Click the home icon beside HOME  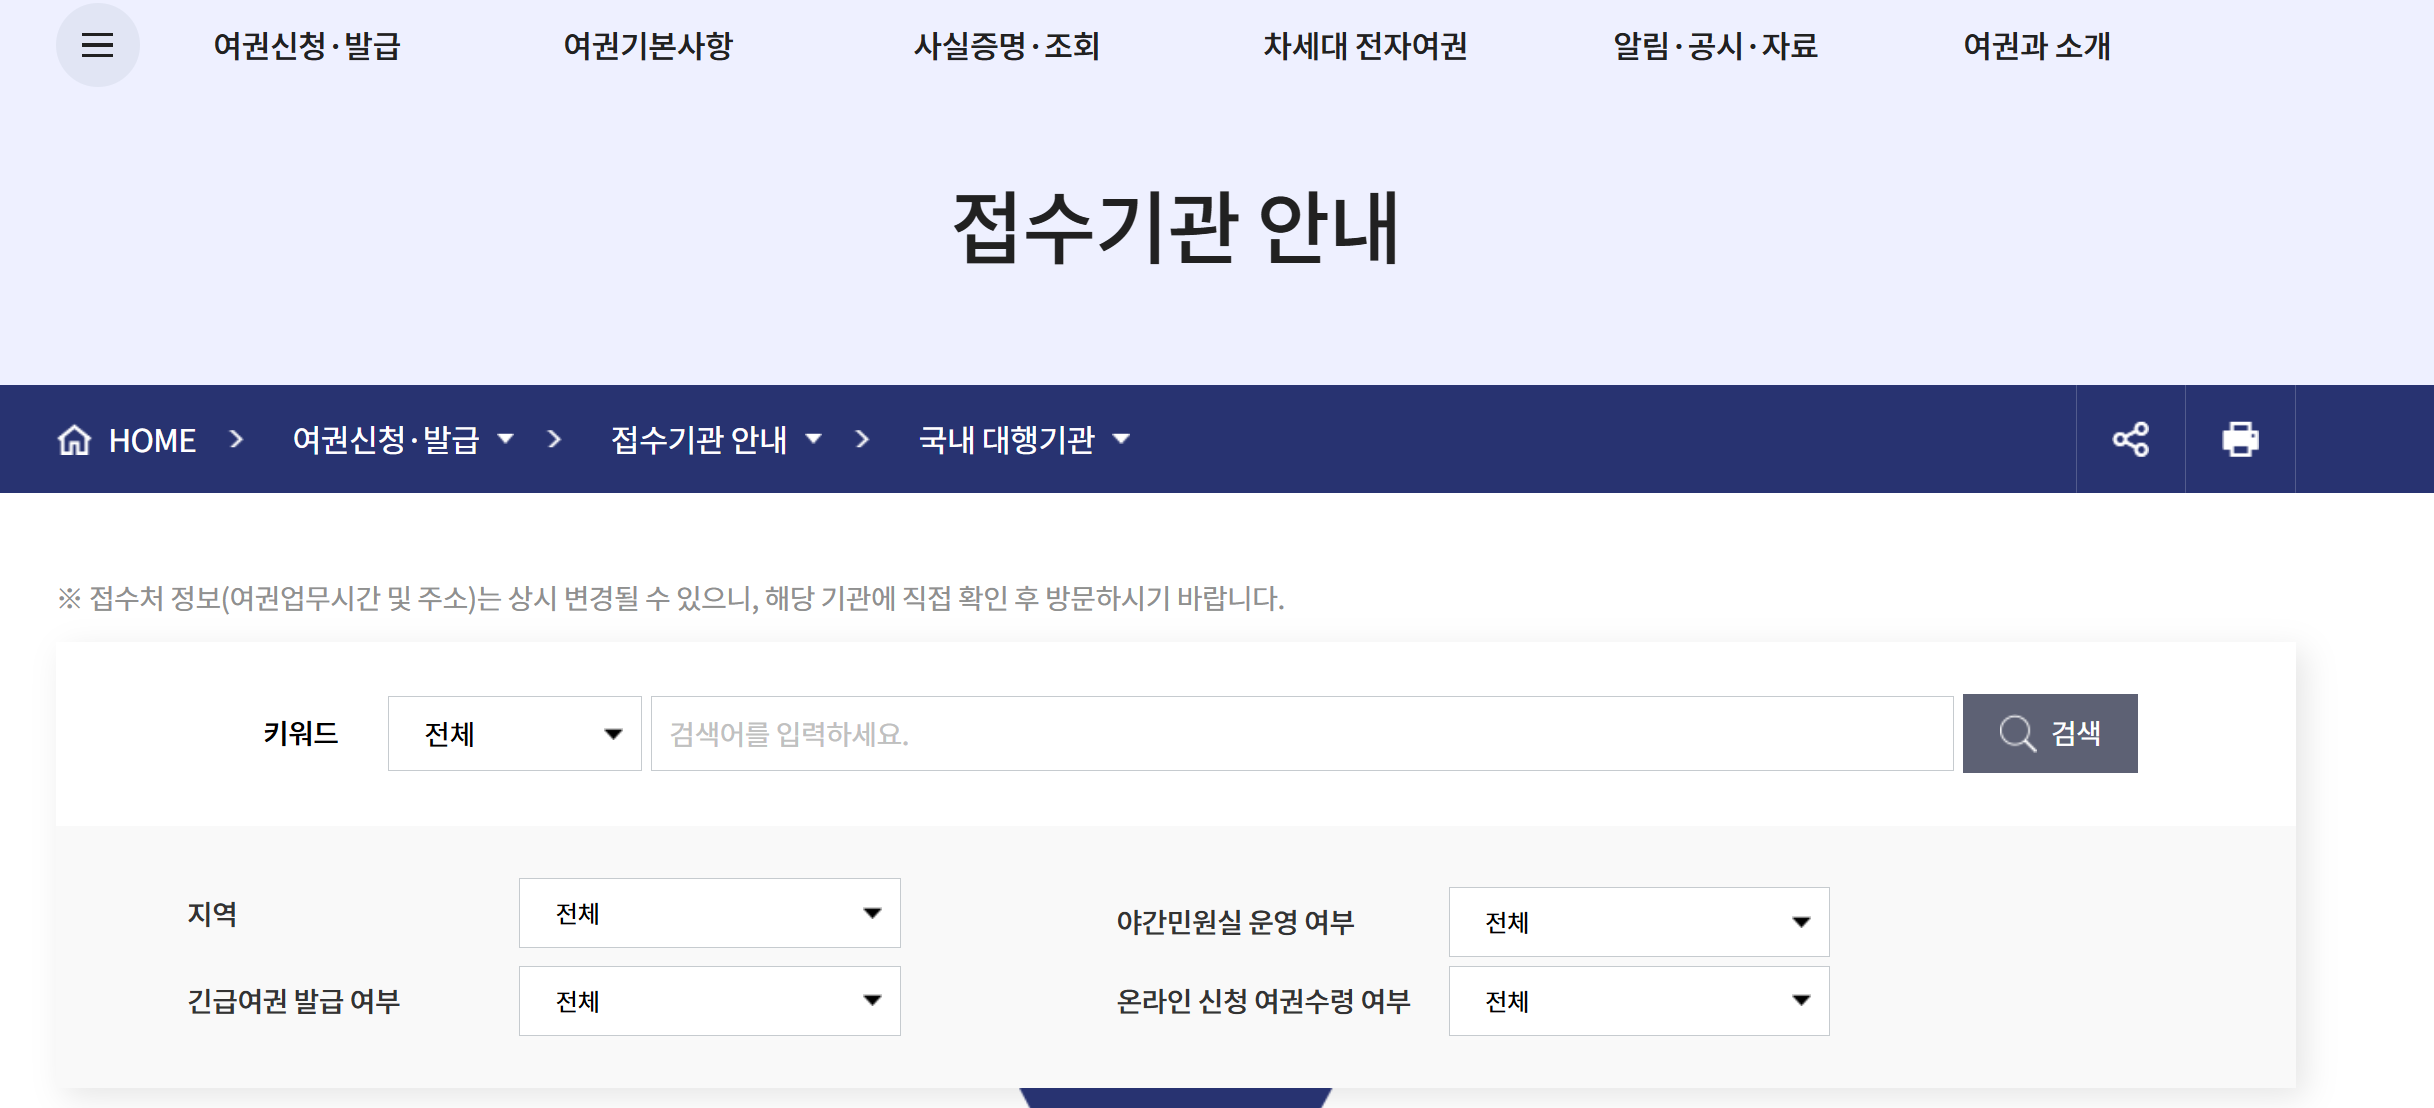(x=74, y=439)
